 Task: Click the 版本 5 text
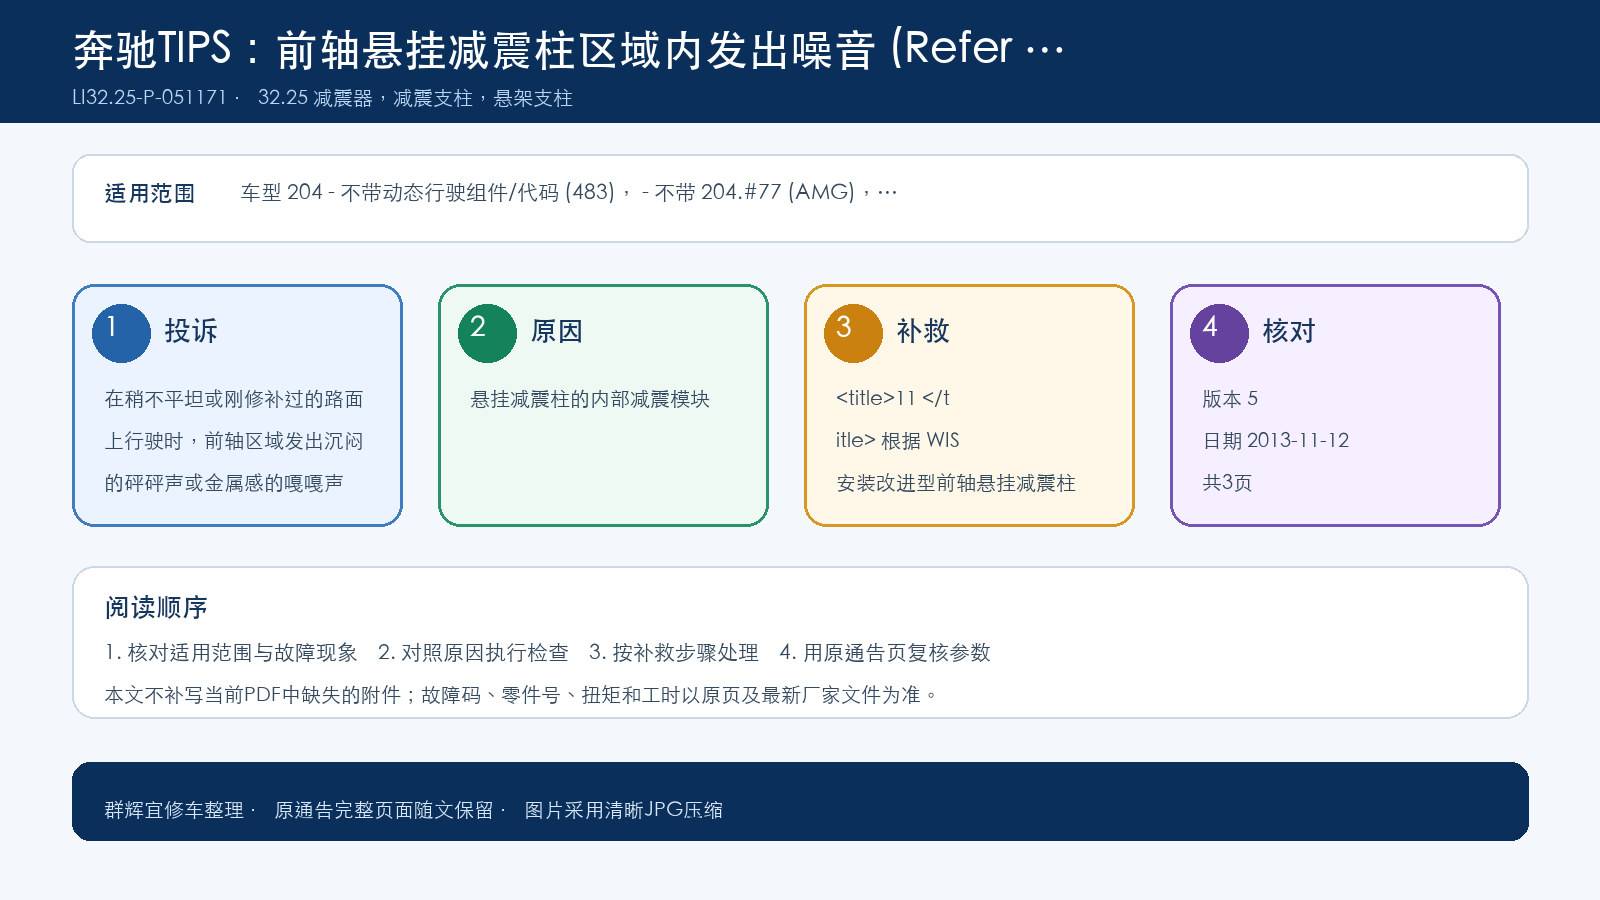point(1230,399)
